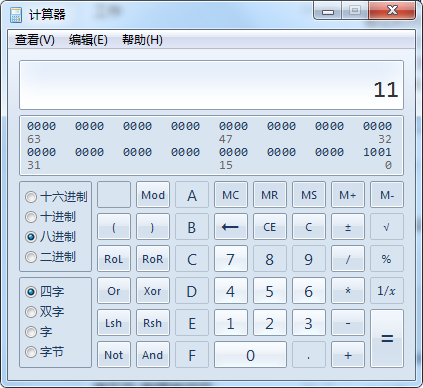Screen dimensions: 423x388
Task: Click the hex digit A button
Action: [x=192, y=195]
